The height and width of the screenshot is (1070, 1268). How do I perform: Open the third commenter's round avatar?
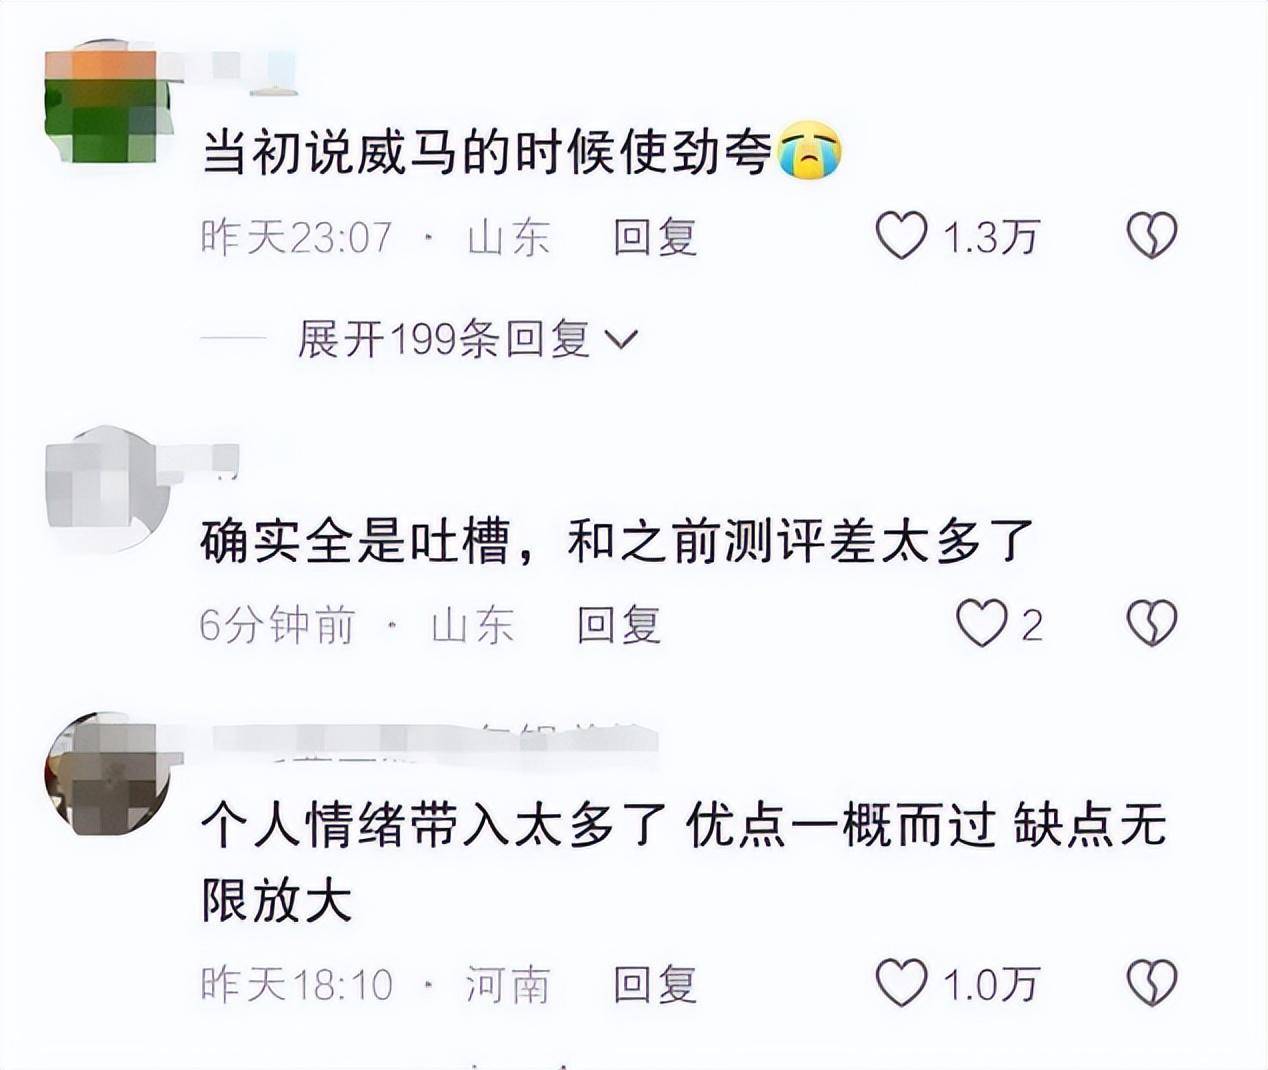108,773
